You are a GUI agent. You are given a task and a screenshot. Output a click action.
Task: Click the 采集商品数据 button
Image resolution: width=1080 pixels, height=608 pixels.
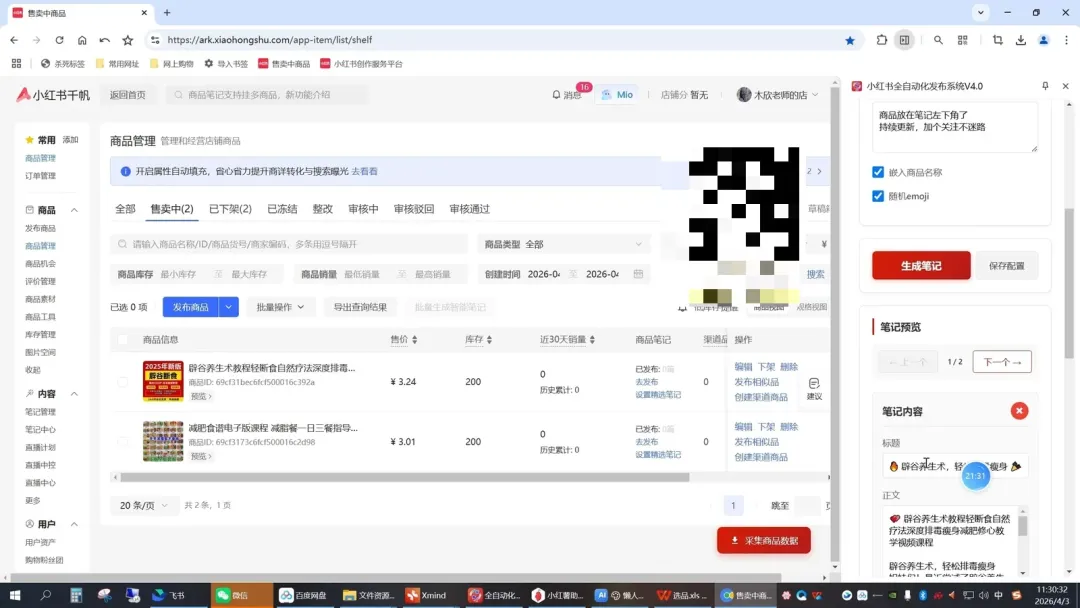[764, 541]
